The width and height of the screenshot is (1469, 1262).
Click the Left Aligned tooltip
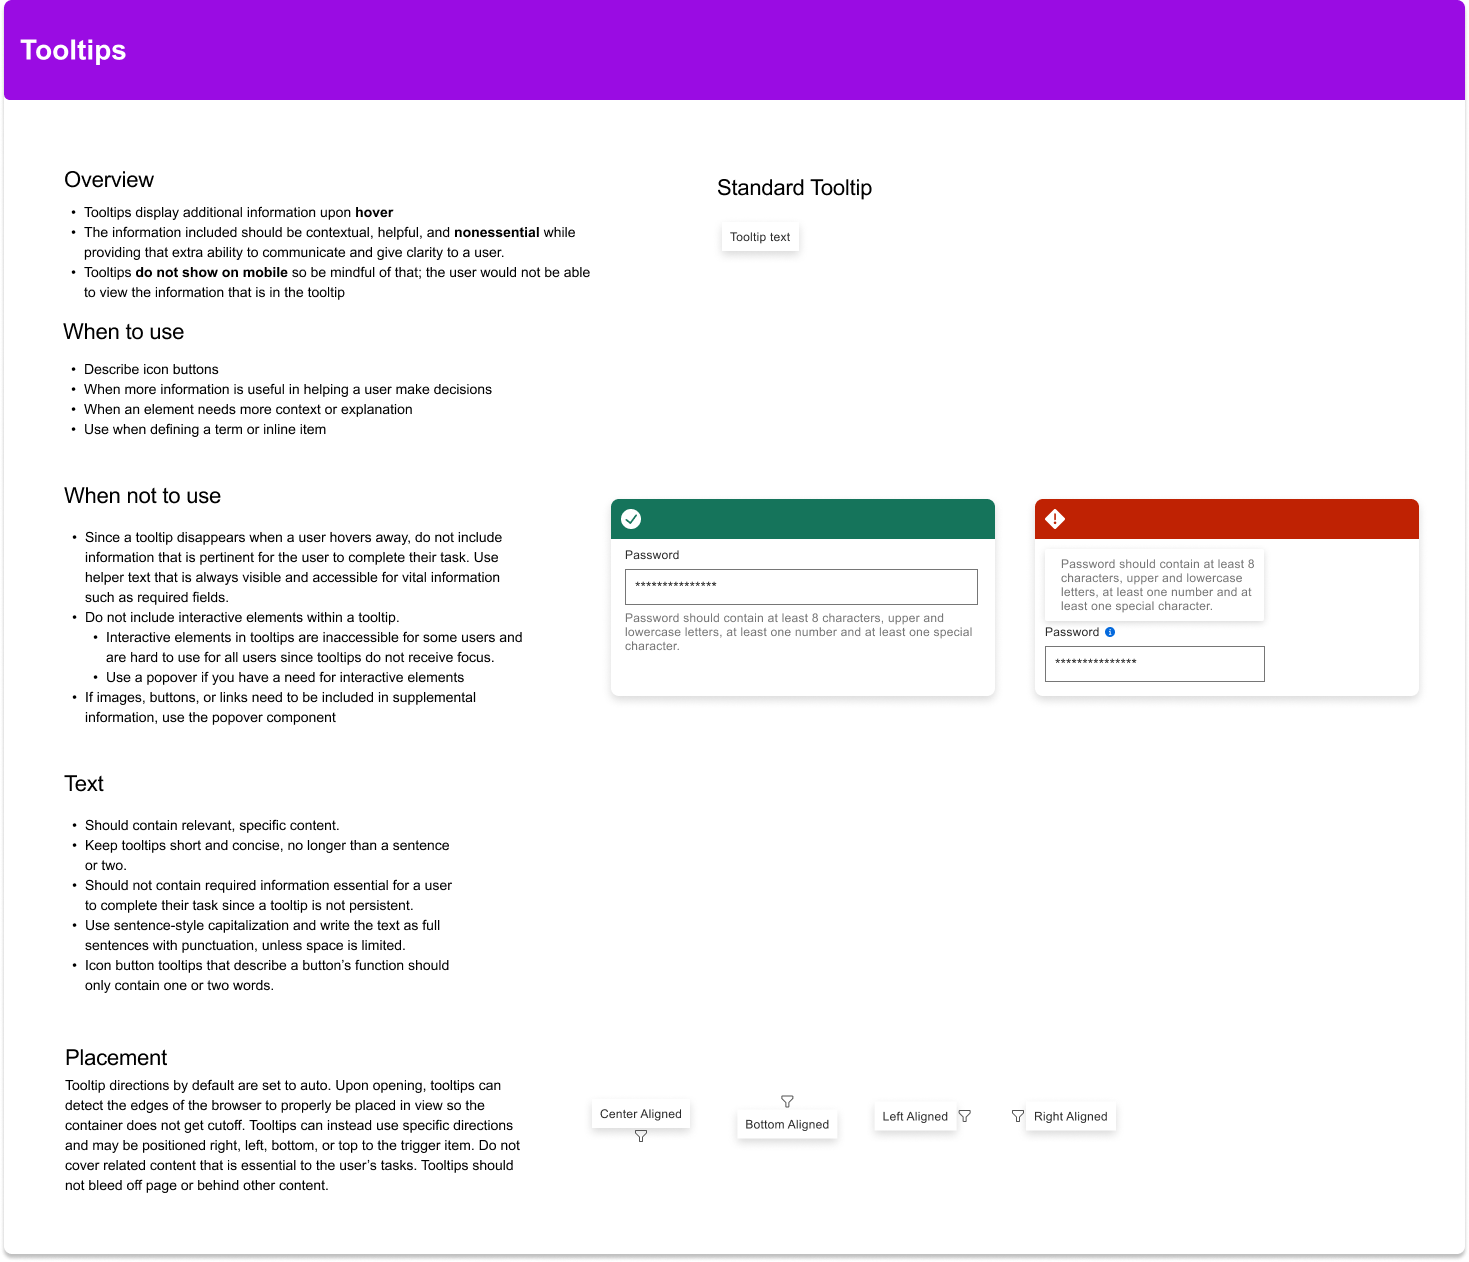(x=915, y=1117)
